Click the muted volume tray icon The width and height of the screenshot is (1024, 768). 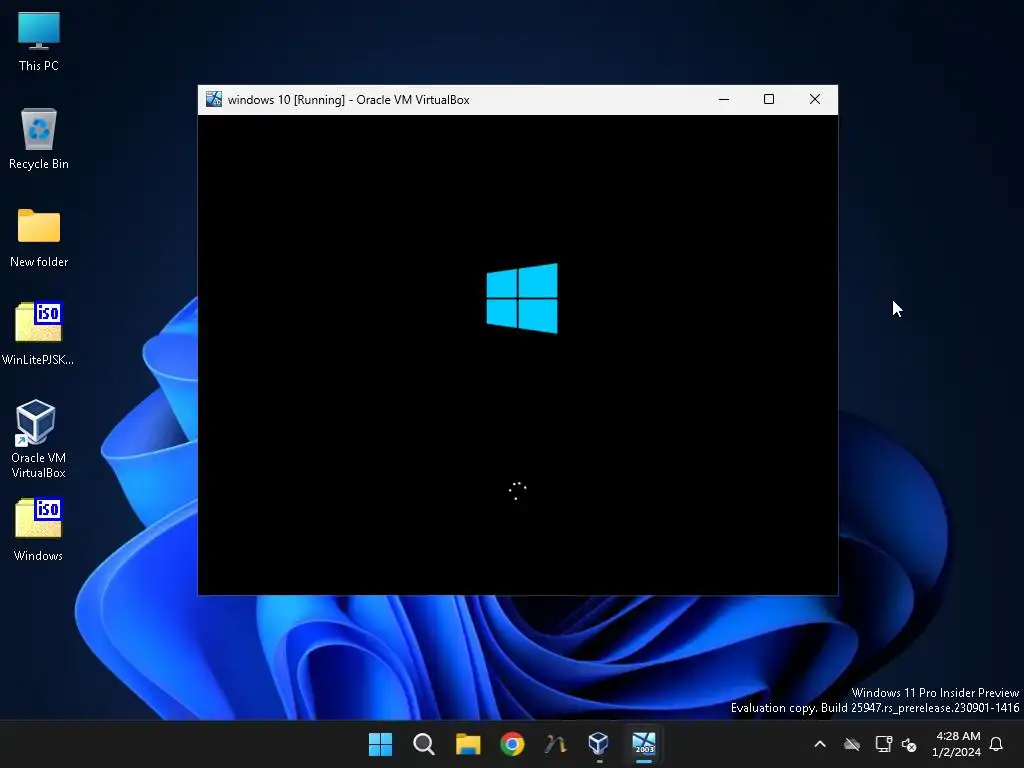pyautogui.click(x=909, y=744)
